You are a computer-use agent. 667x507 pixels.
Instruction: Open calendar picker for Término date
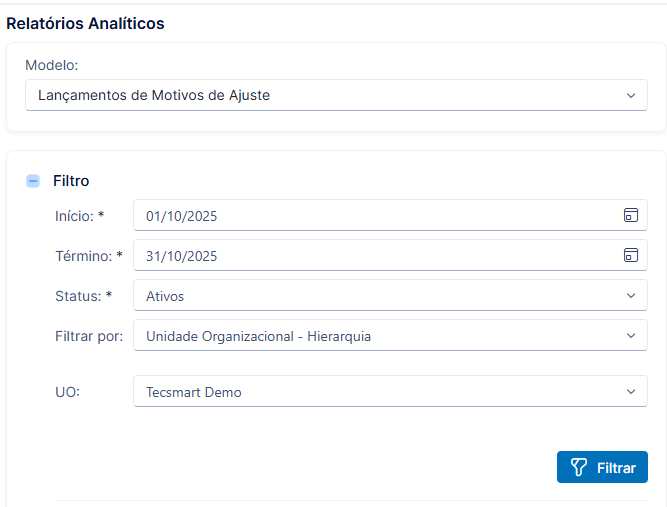tap(630, 255)
